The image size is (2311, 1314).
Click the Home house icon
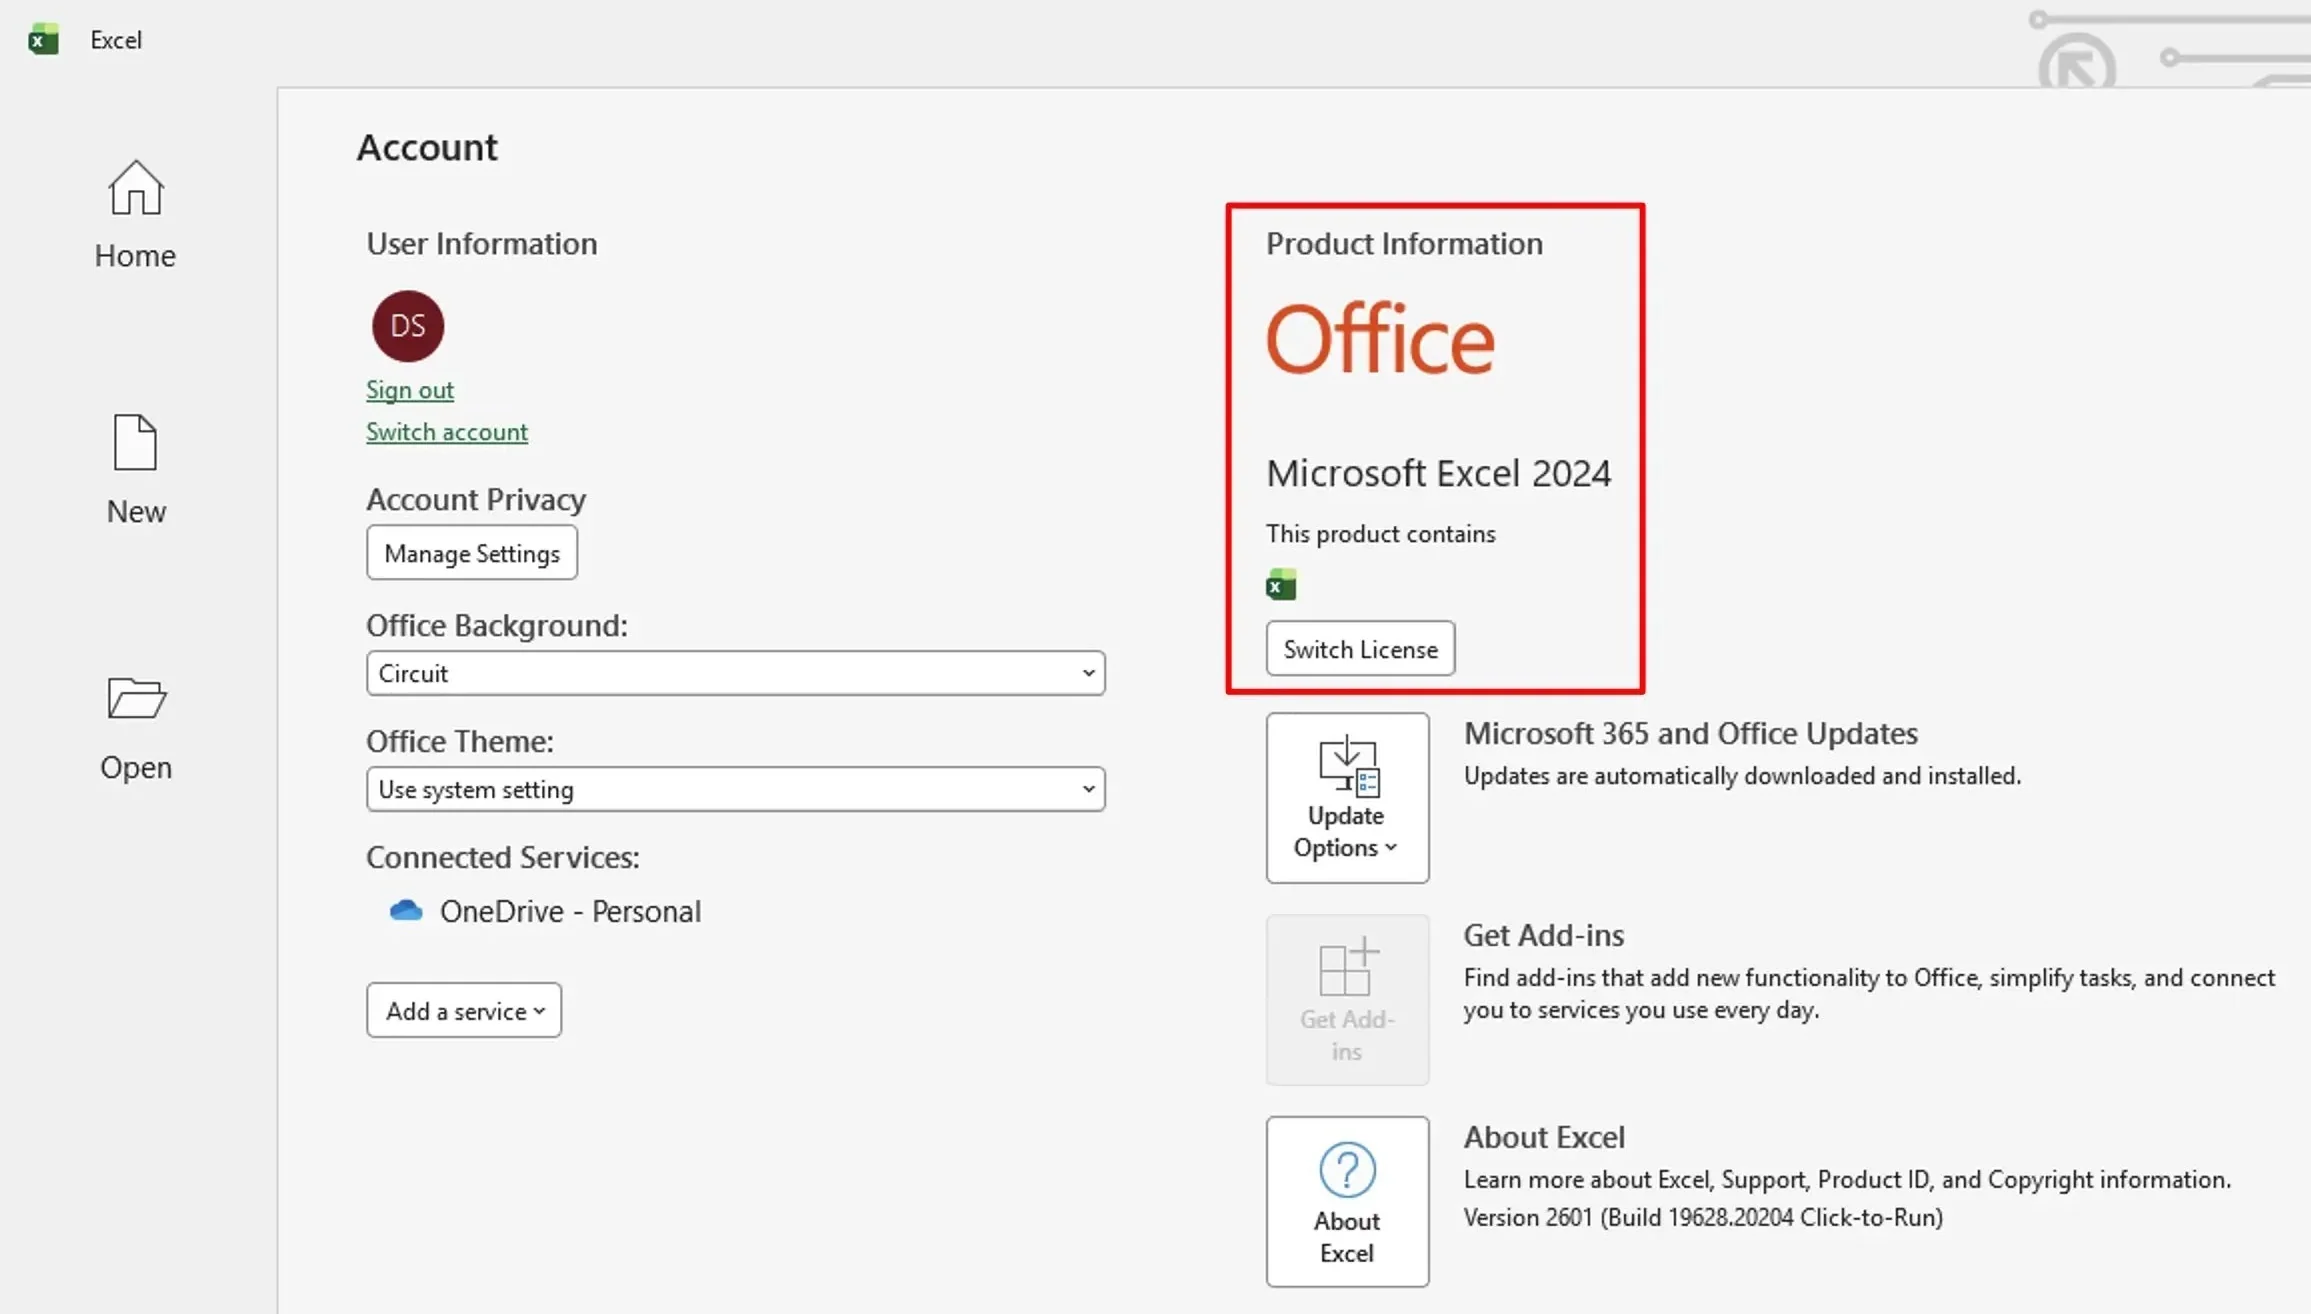click(x=136, y=189)
